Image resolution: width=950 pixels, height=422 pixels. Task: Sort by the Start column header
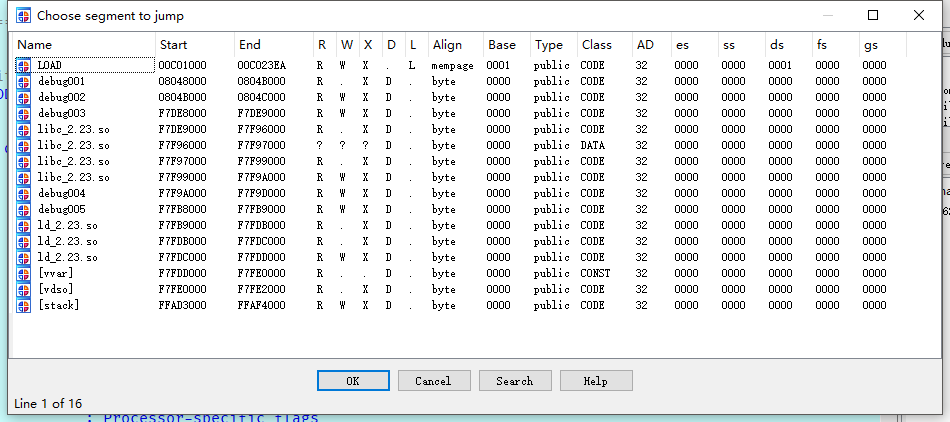point(193,45)
